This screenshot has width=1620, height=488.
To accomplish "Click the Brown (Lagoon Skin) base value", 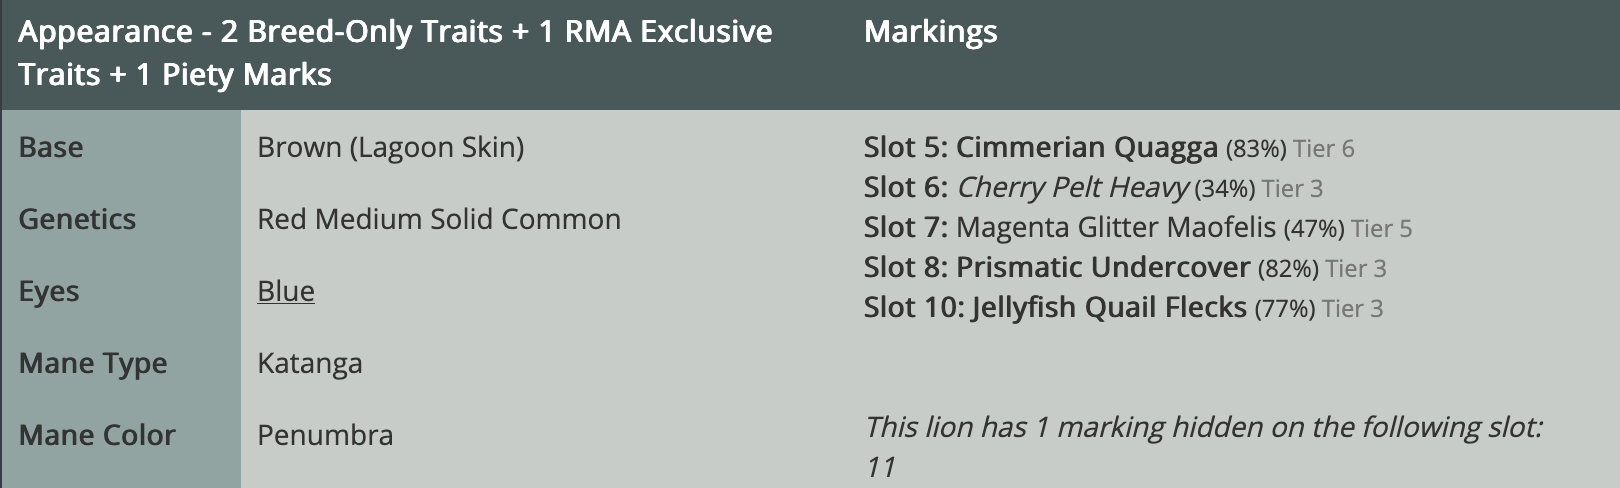I will coord(390,148).
